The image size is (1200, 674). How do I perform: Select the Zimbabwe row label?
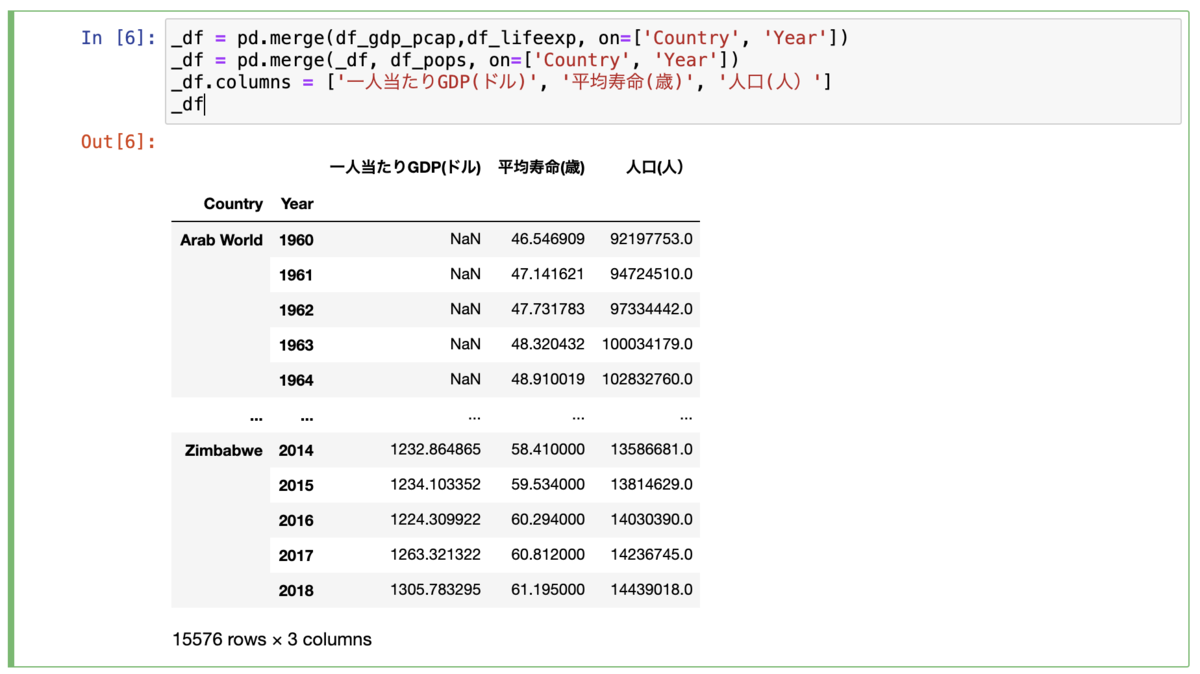pos(224,450)
